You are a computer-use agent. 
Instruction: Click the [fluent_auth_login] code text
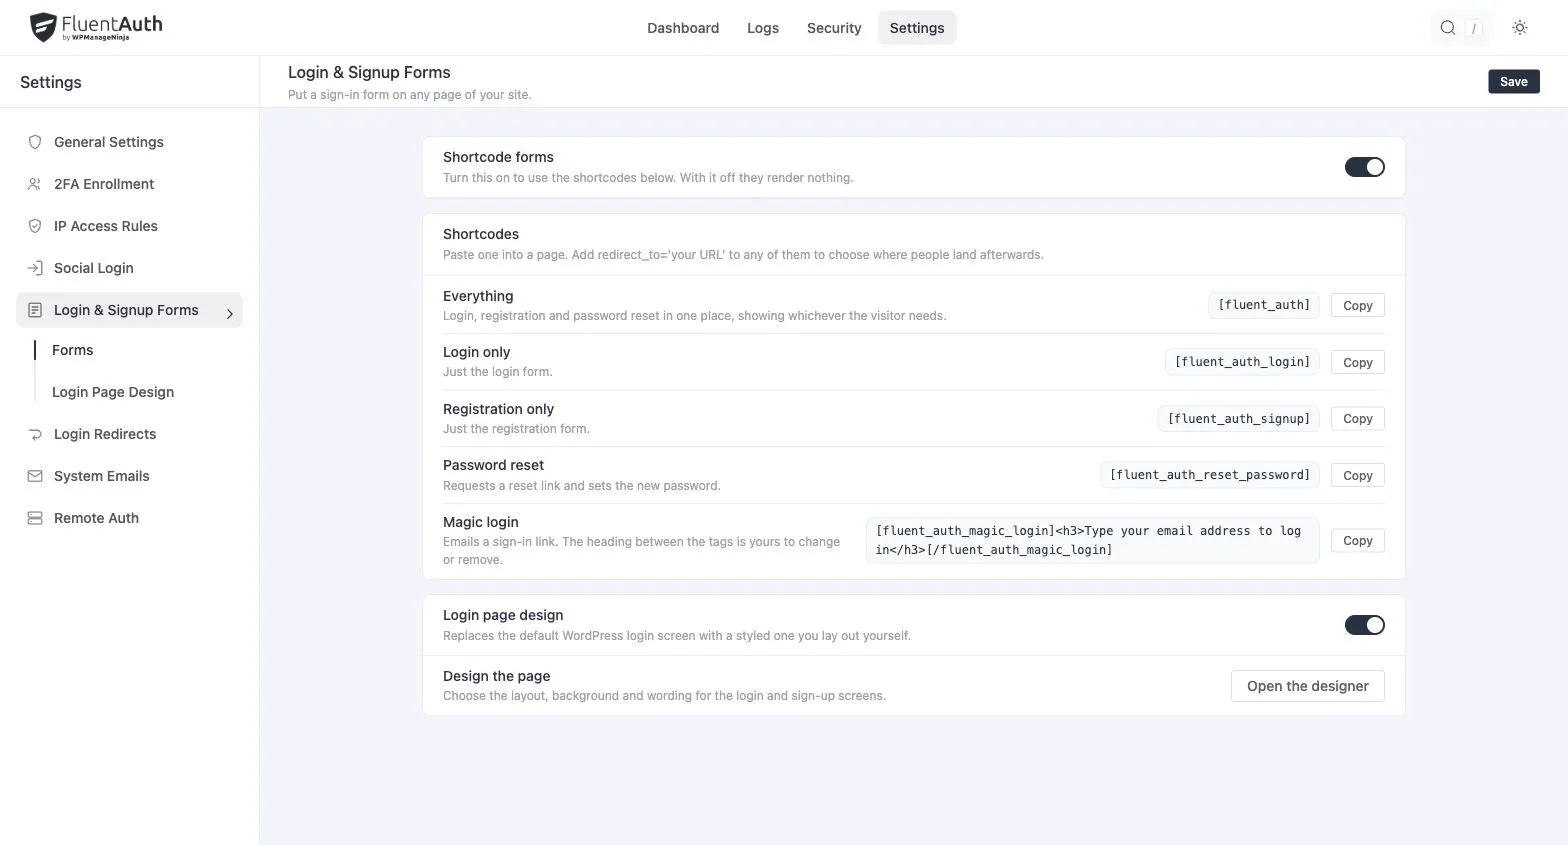pos(1242,362)
